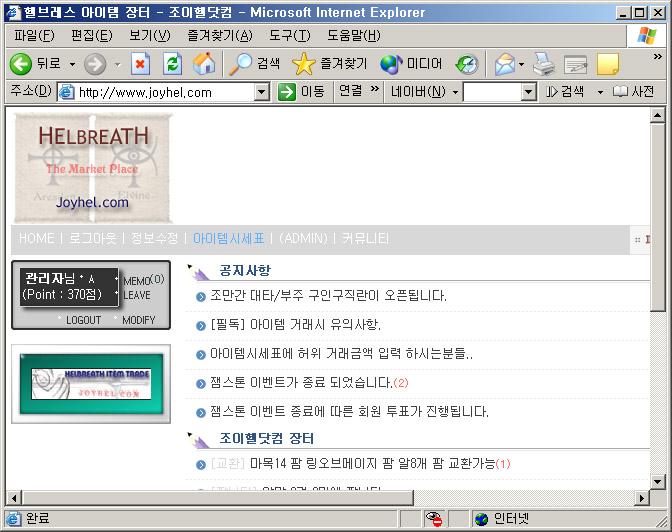This screenshot has height=532, width=672.
Task: Open the Media (미디어) bar
Action: pos(411,64)
